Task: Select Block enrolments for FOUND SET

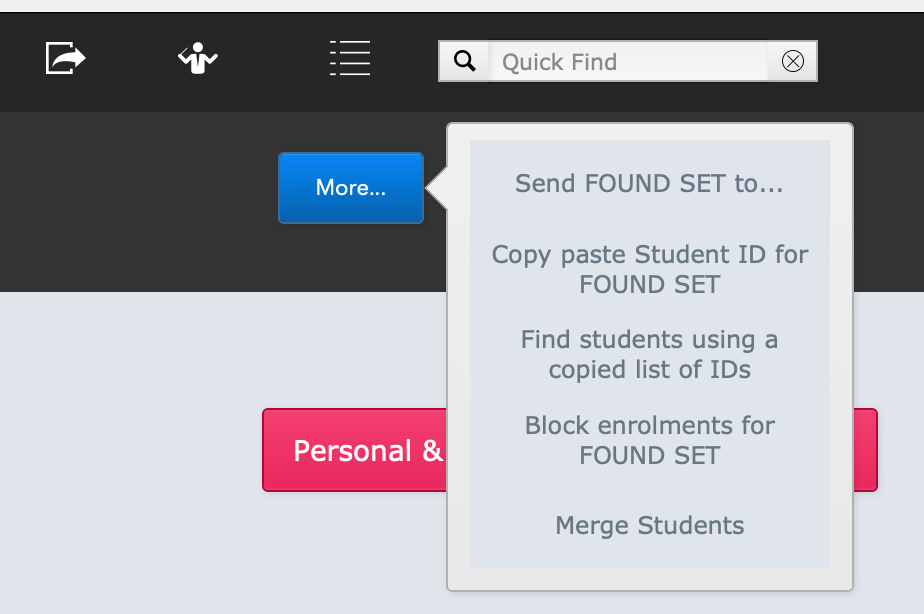Action: 649,440
